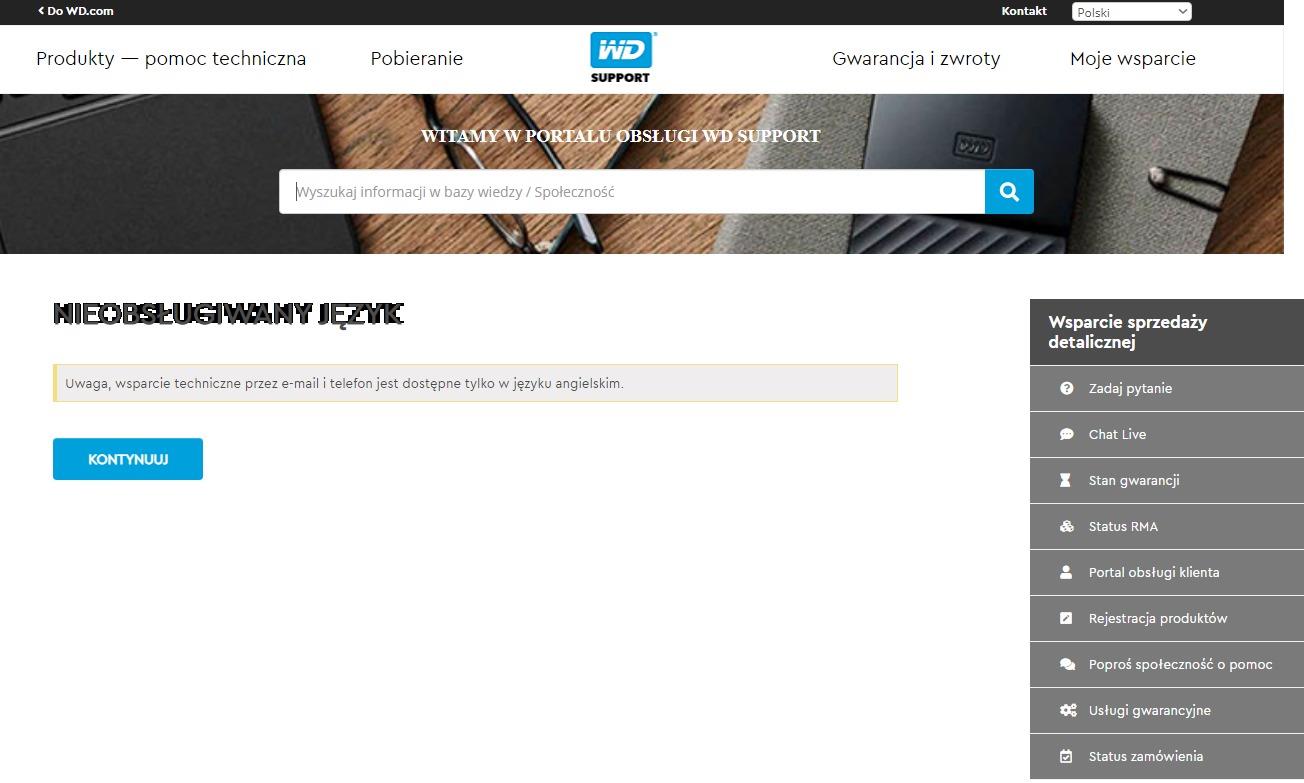Check Status RMA in the sidebar

click(x=1167, y=526)
